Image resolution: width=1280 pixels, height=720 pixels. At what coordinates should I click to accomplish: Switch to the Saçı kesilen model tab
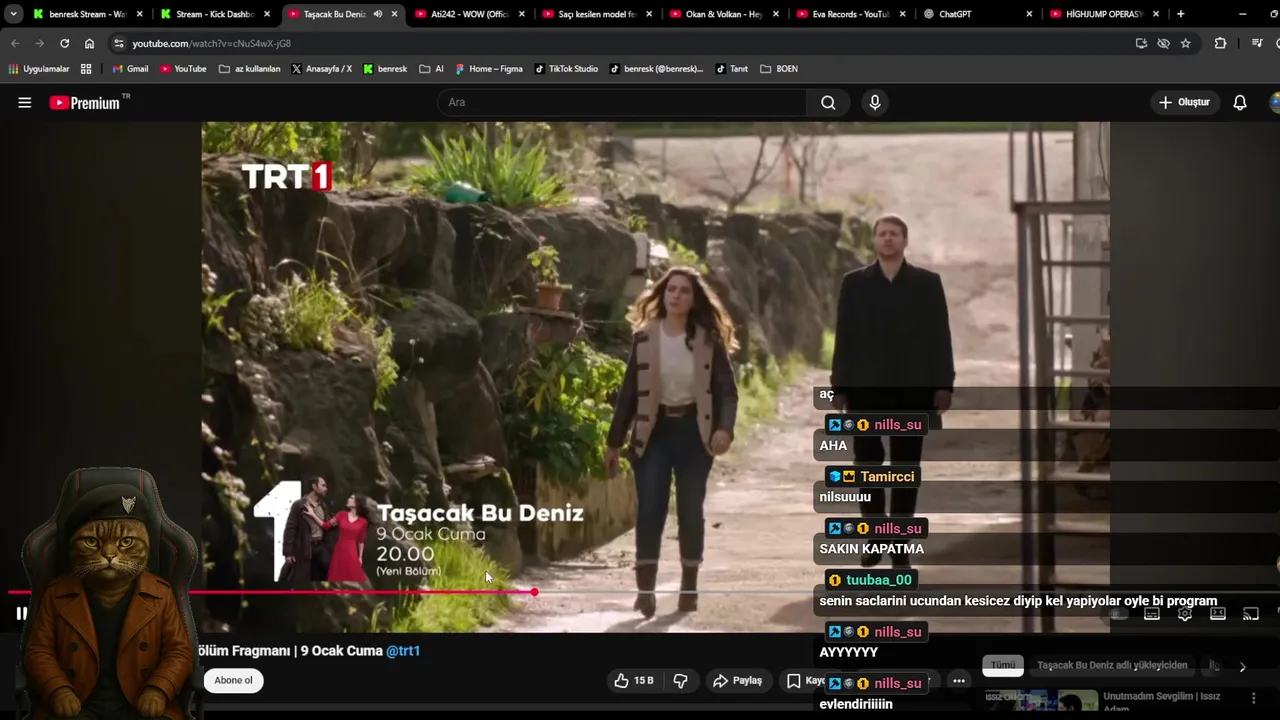click(x=596, y=14)
